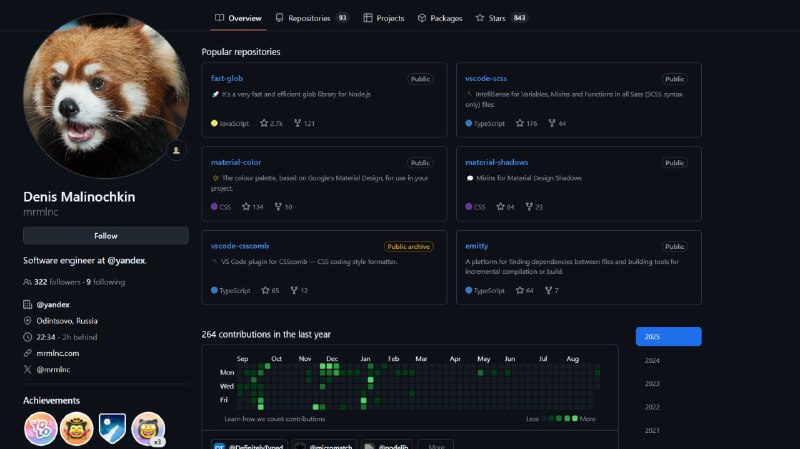Click the fork icon on vscode-csscomb

point(294,290)
